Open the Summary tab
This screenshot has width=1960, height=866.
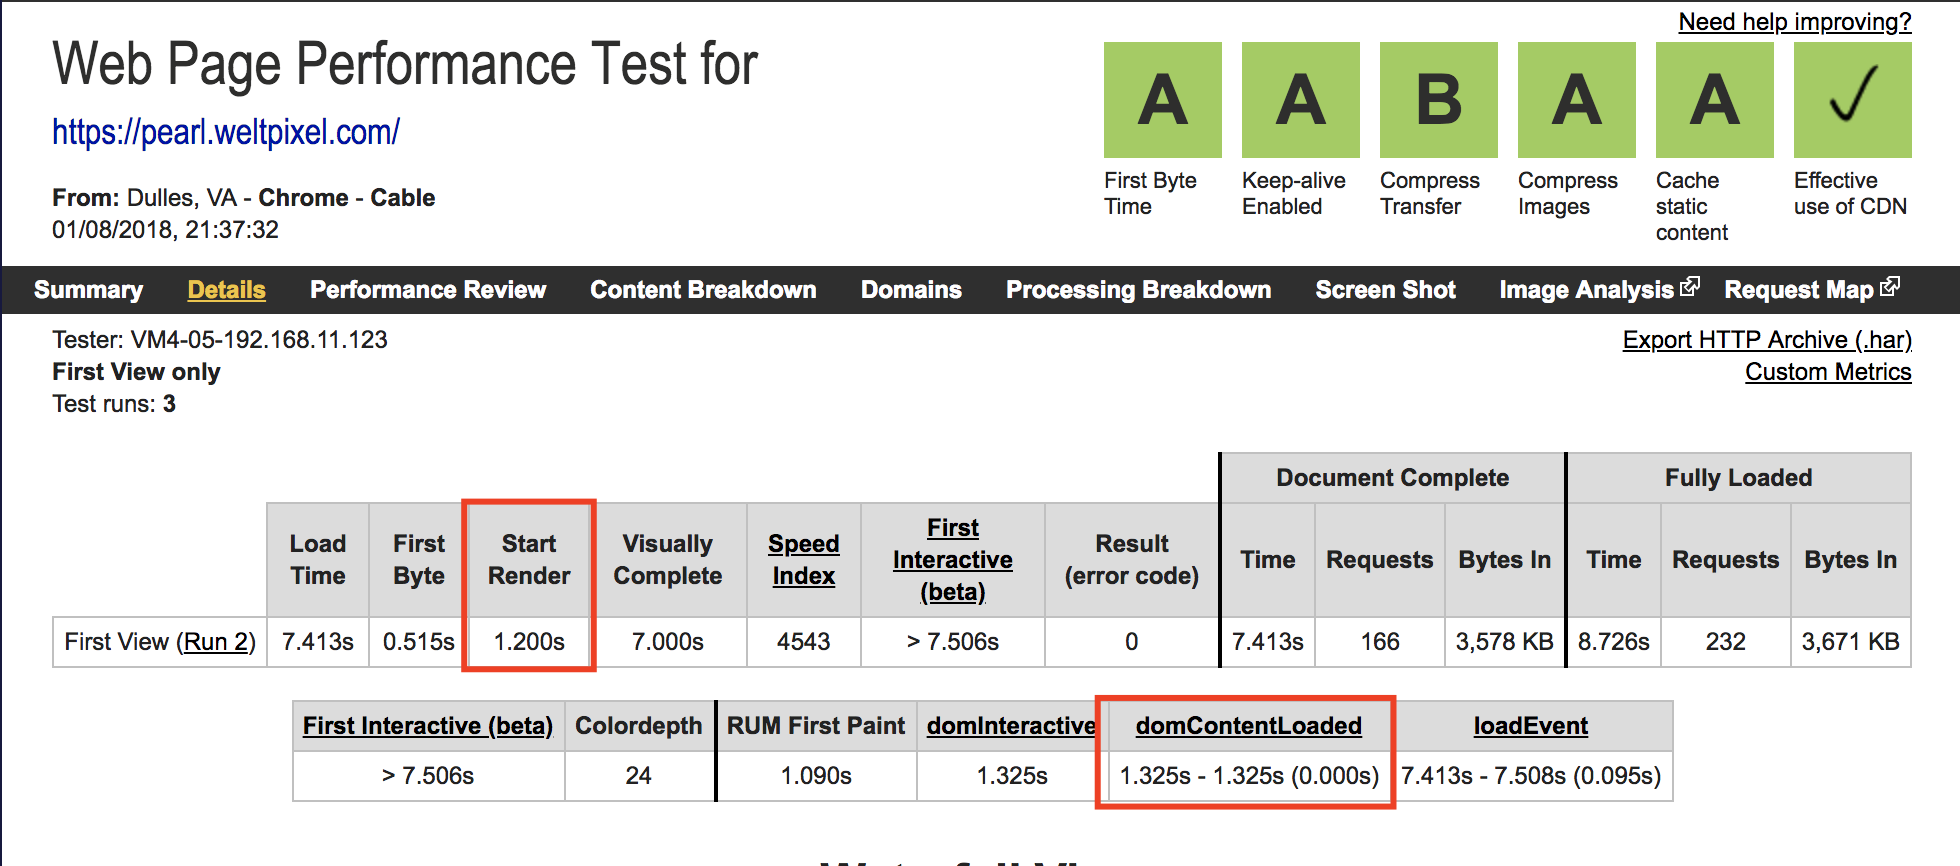pyautogui.click(x=88, y=290)
